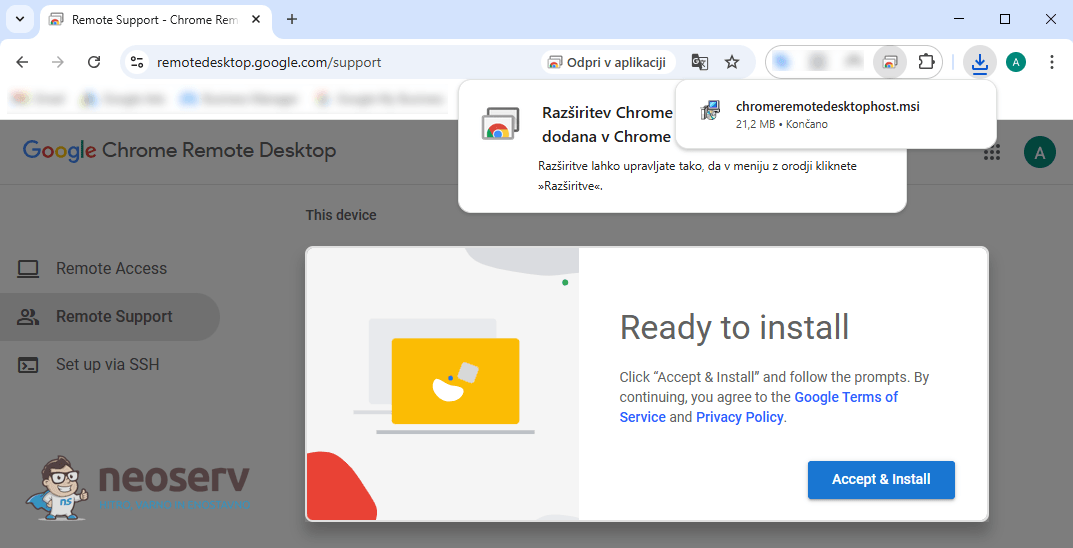
Task: Click the Remote Support people icon
Action: click(x=27, y=317)
